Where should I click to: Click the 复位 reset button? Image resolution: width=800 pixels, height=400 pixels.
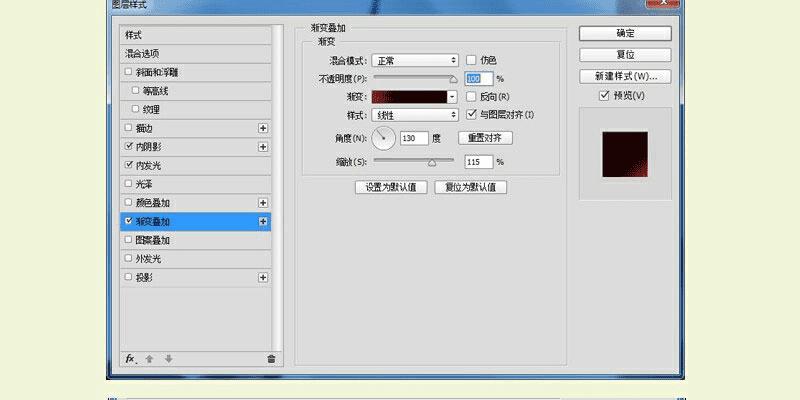[x=625, y=55]
